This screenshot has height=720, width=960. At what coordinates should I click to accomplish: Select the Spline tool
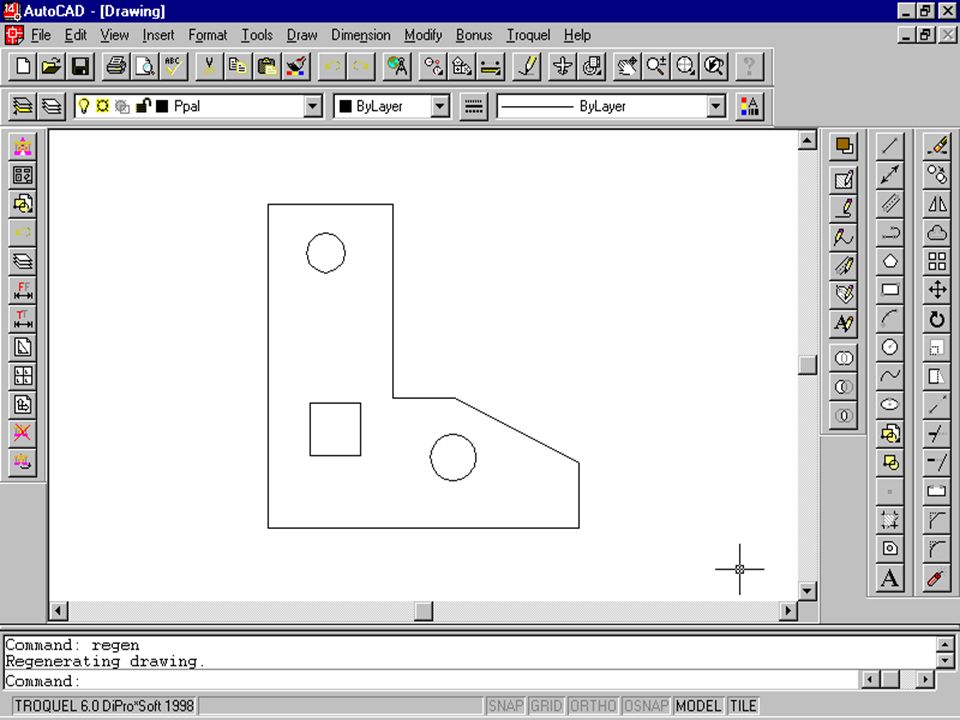point(890,375)
